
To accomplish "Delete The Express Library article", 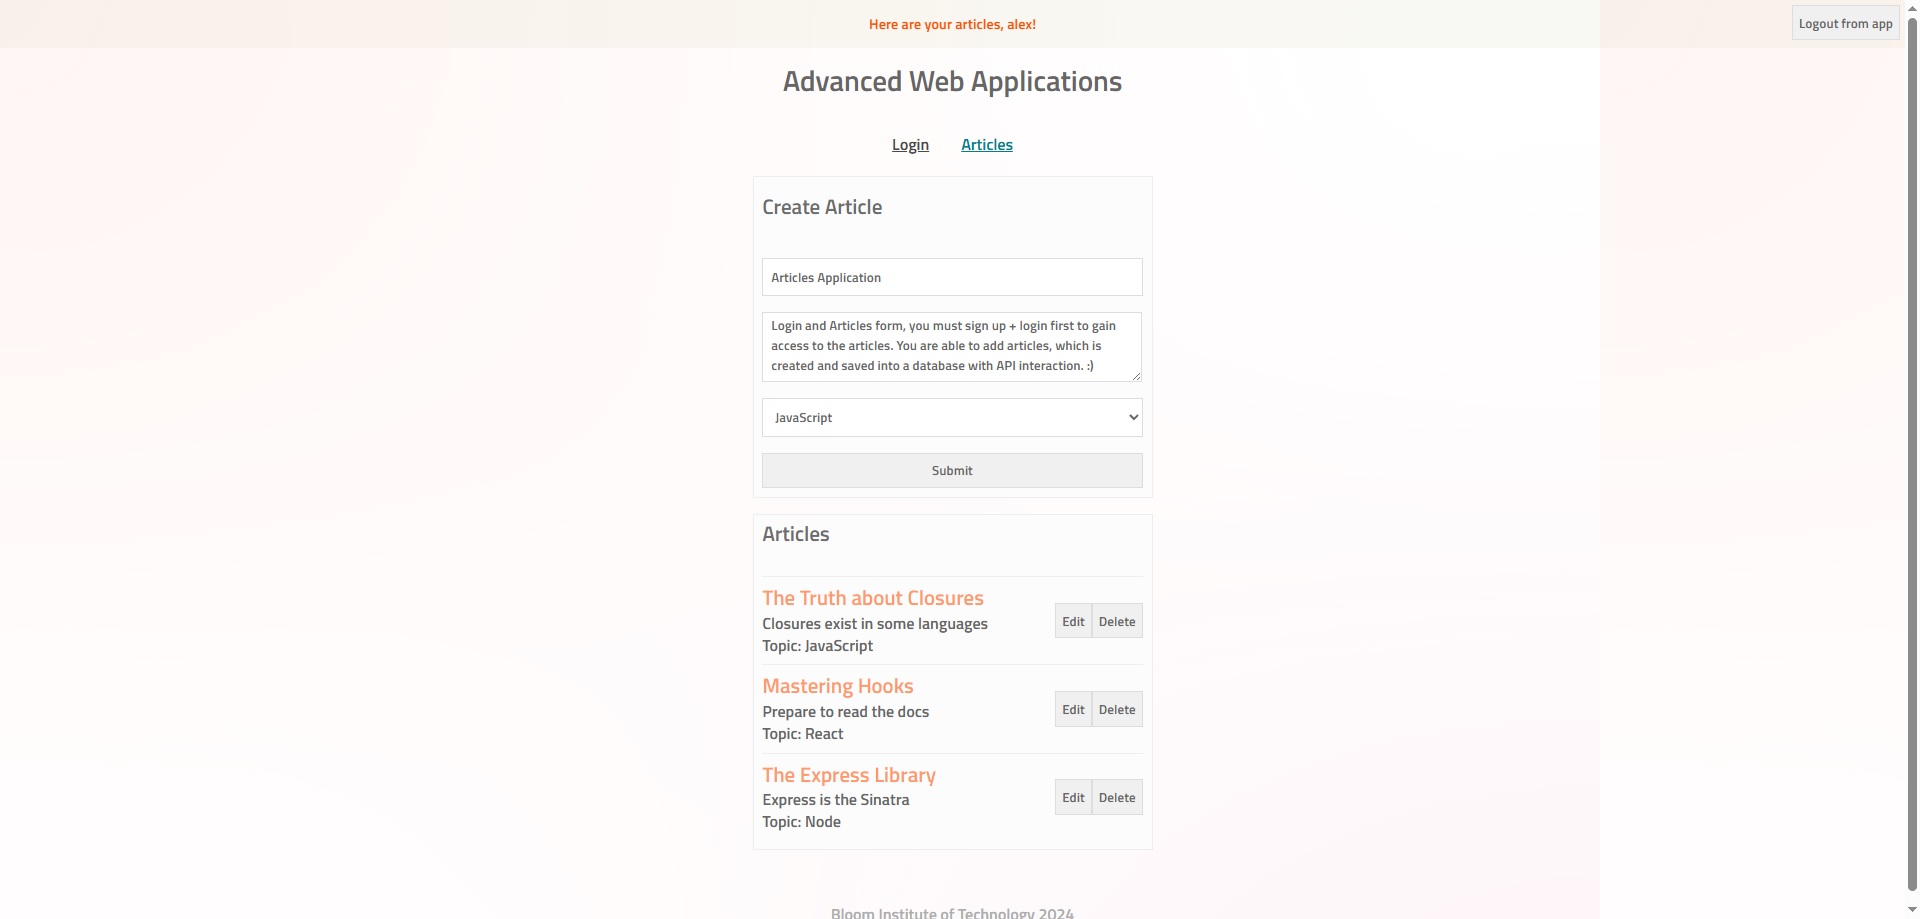I will (1117, 797).
